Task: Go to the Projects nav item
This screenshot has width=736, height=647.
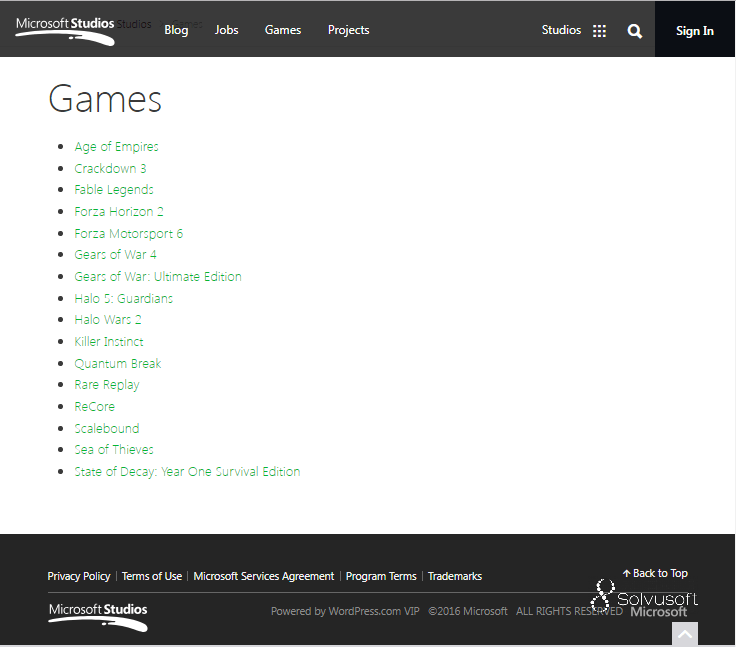Action: [348, 30]
